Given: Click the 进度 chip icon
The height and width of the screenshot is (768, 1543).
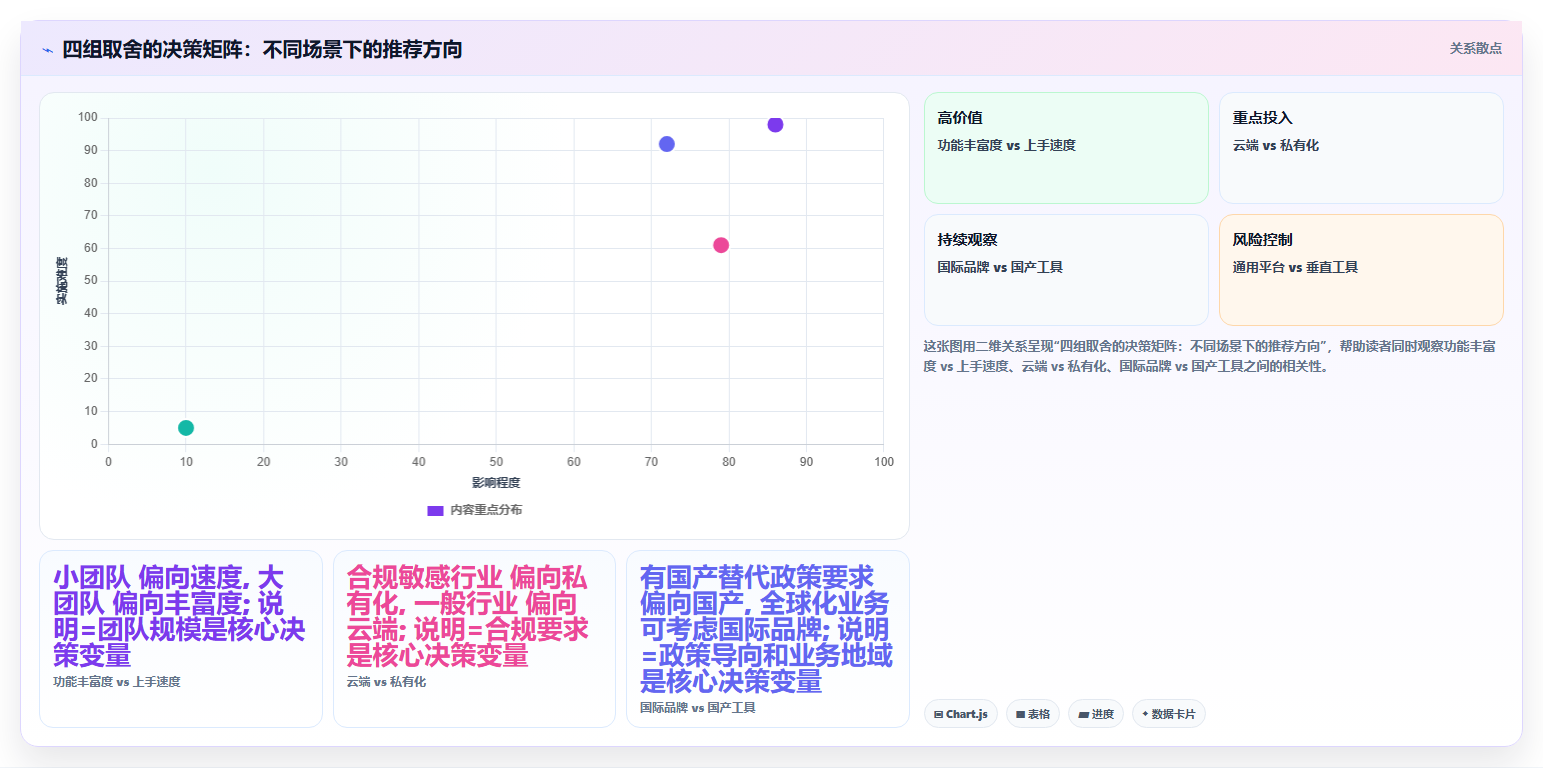Looking at the screenshot, I should pos(1083,714).
